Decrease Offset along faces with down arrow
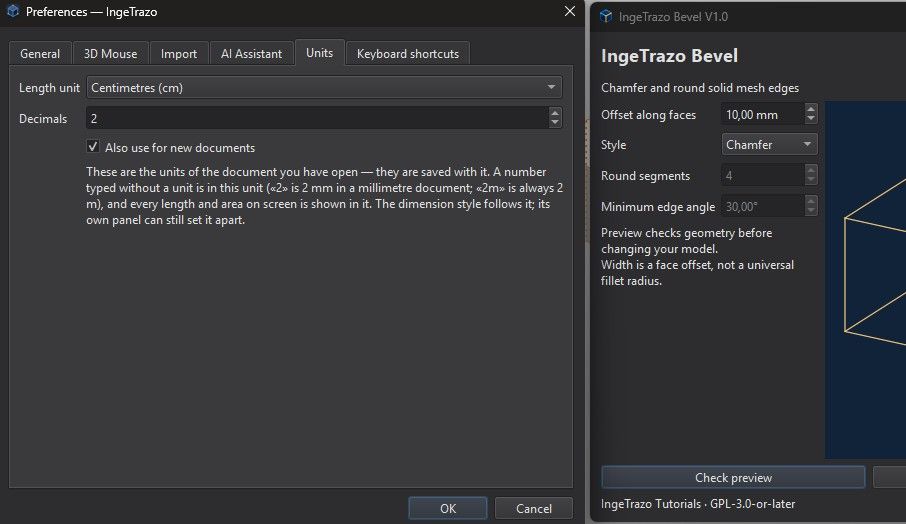The image size is (906, 524). click(811, 120)
